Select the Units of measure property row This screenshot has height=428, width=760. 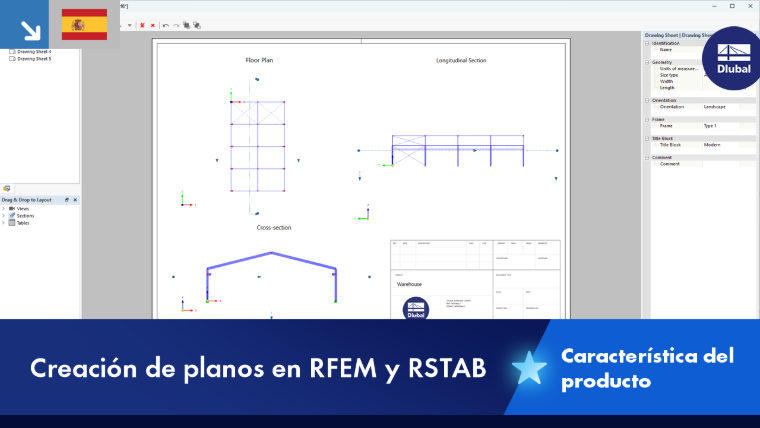pyautogui.click(x=679, y=69)
